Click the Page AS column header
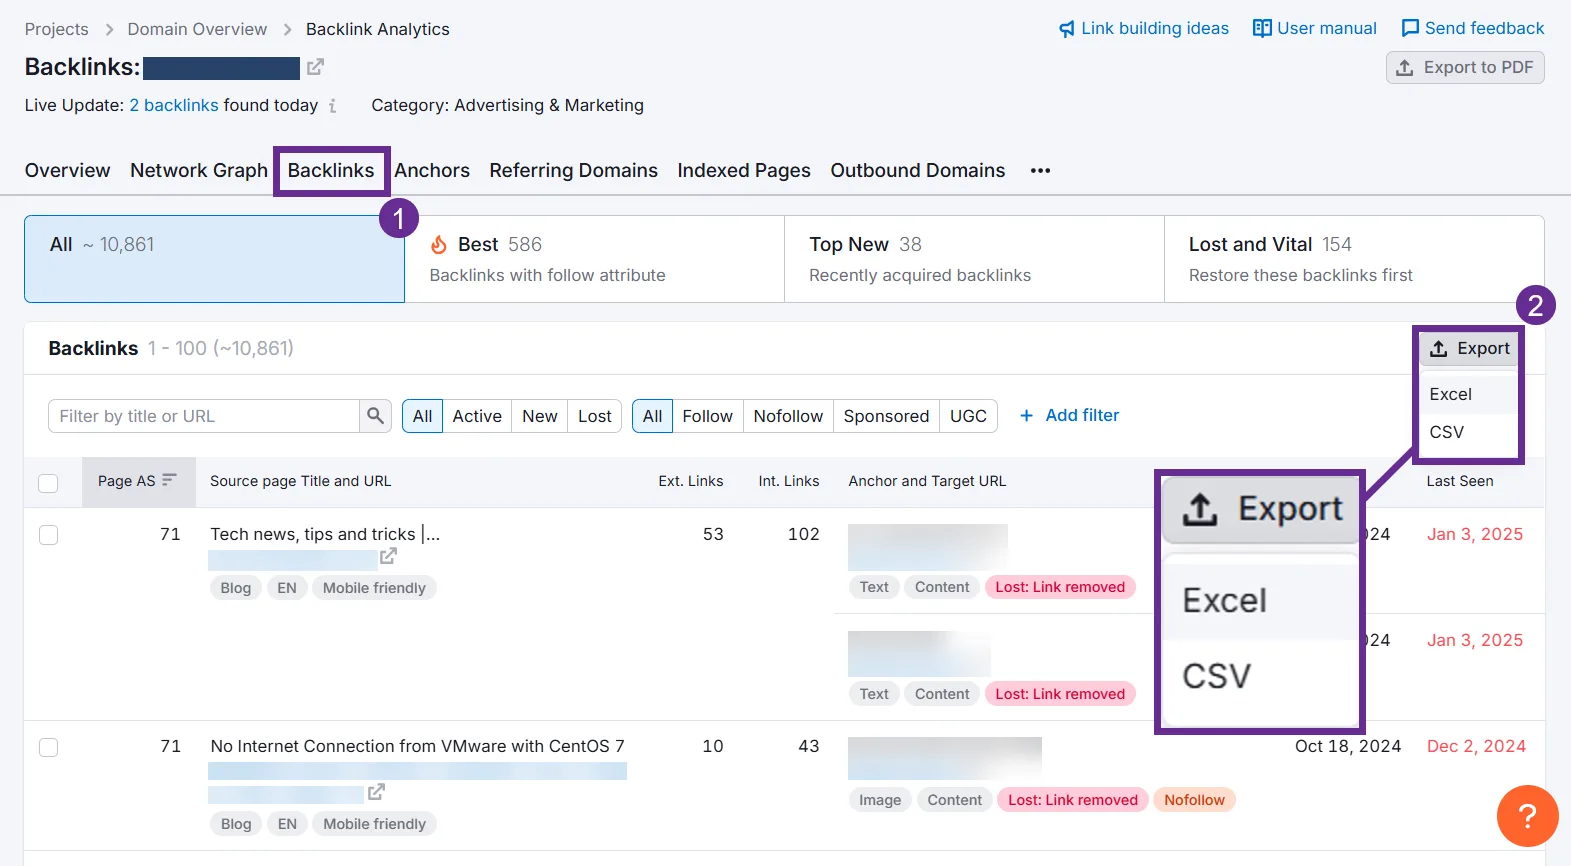Image resolution: width=1571 pixels, height=866 pixels. pos(138,481)
